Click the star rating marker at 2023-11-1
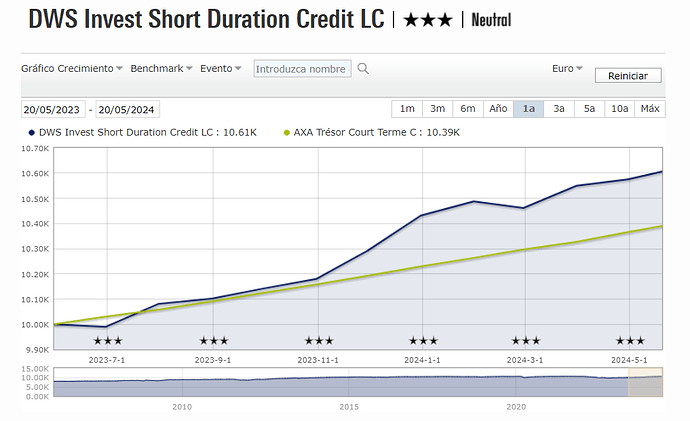The image size is (690, 421). click(319, 340)
